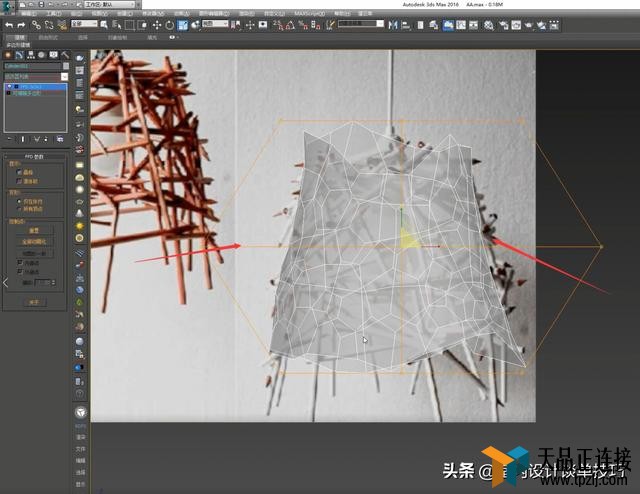Viewport: 640px width, 494px height.
Task: Click the Align tool icon
Action: click(x=406, y=25)
